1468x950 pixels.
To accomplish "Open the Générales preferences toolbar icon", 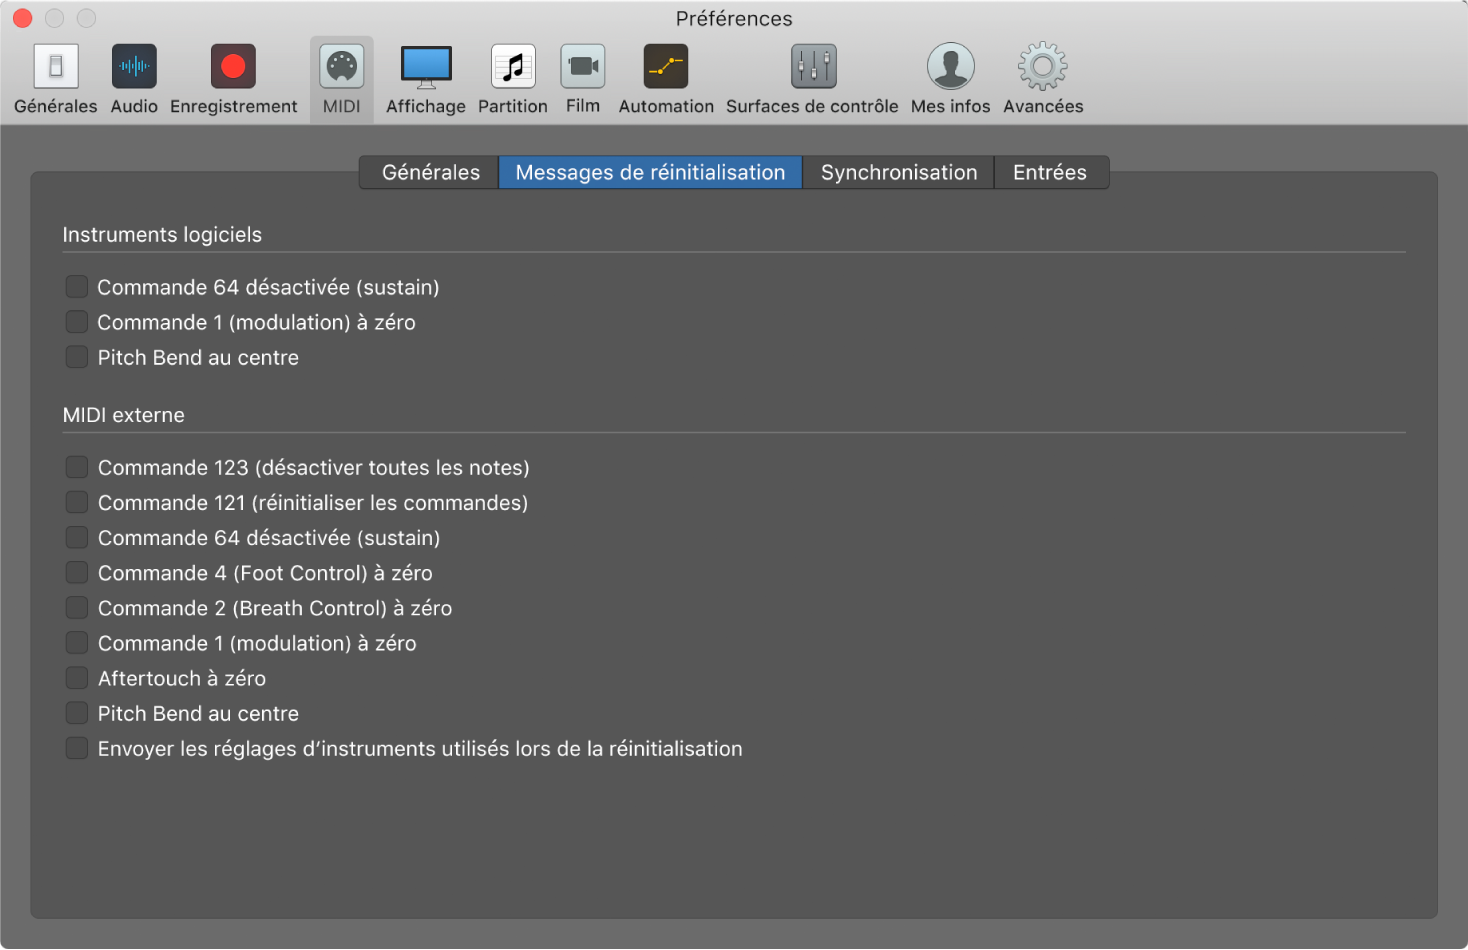I will pos(56,67).
